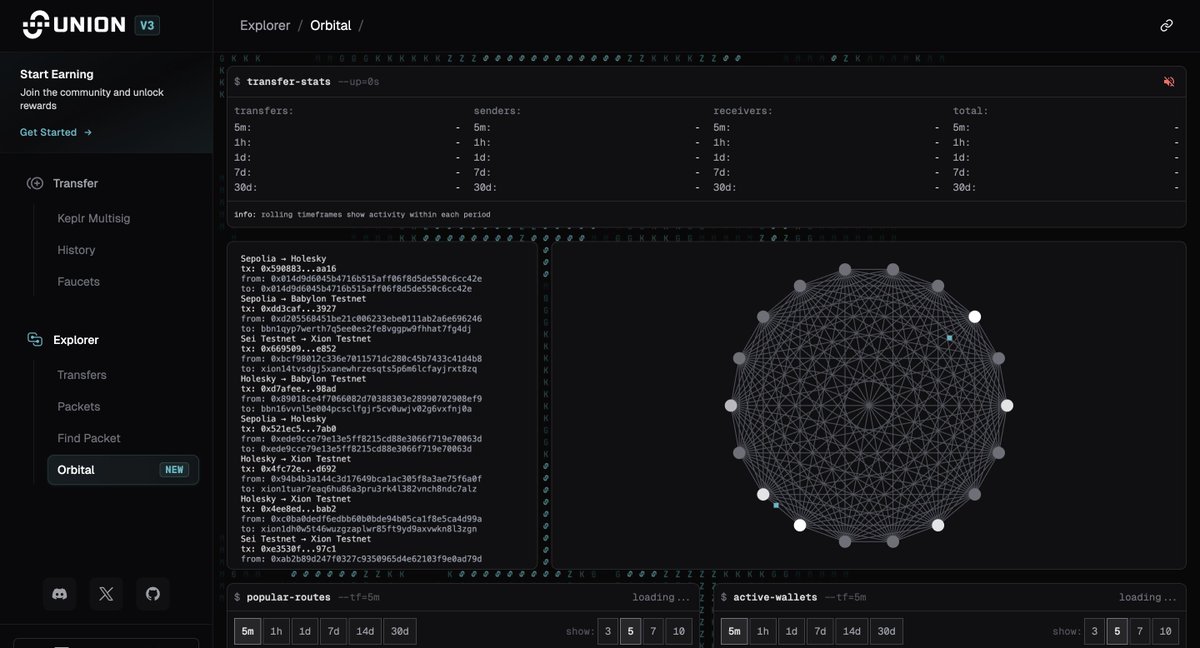Click transaction tx: 0x521ec5...7ab0
Screen dimensions: 1200x648
(x=289, y=428)
